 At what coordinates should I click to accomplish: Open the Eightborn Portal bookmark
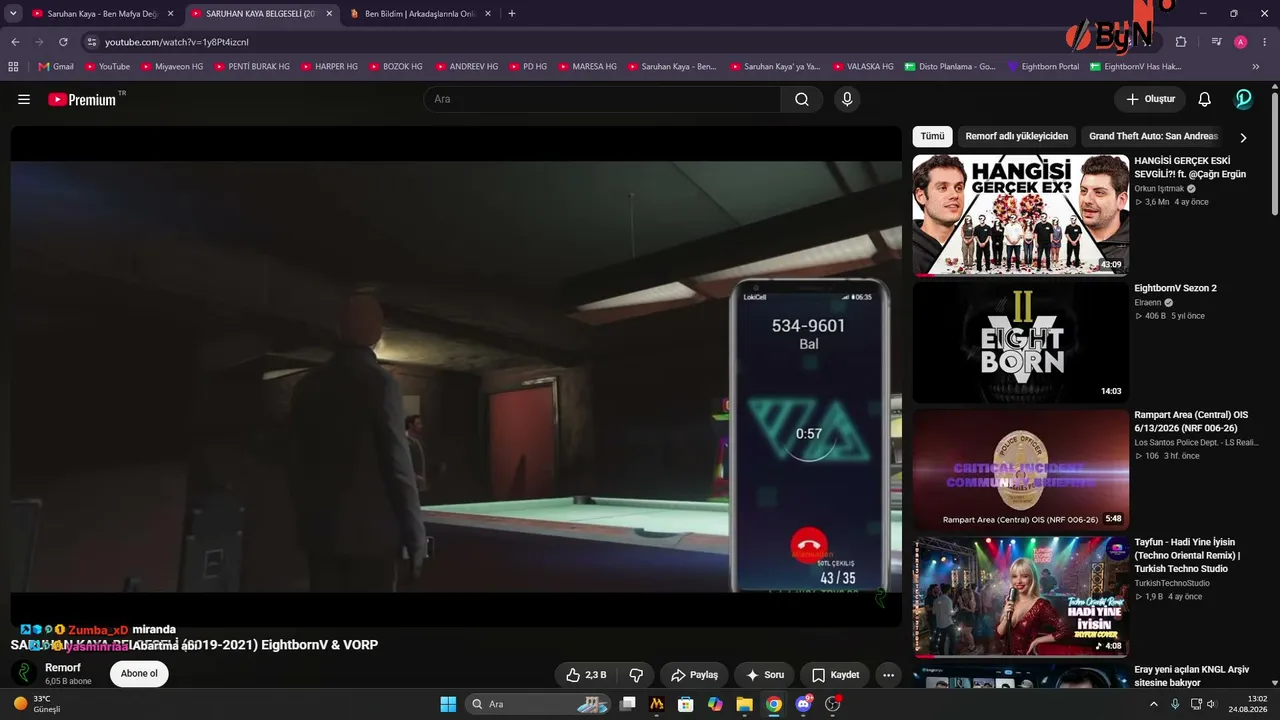click(1043, 67)
